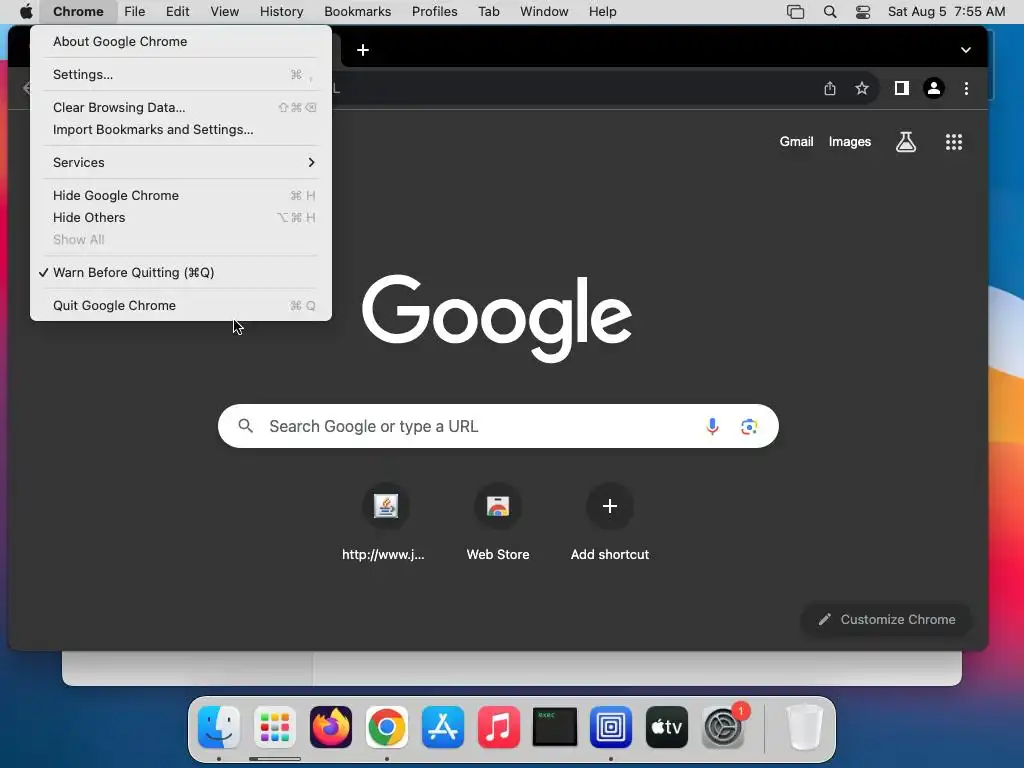Image resolution: width=1024 pixels, height=768 pixels.
Task: Click Google Chrome in the Dock
Action: [x=387, y=727]
